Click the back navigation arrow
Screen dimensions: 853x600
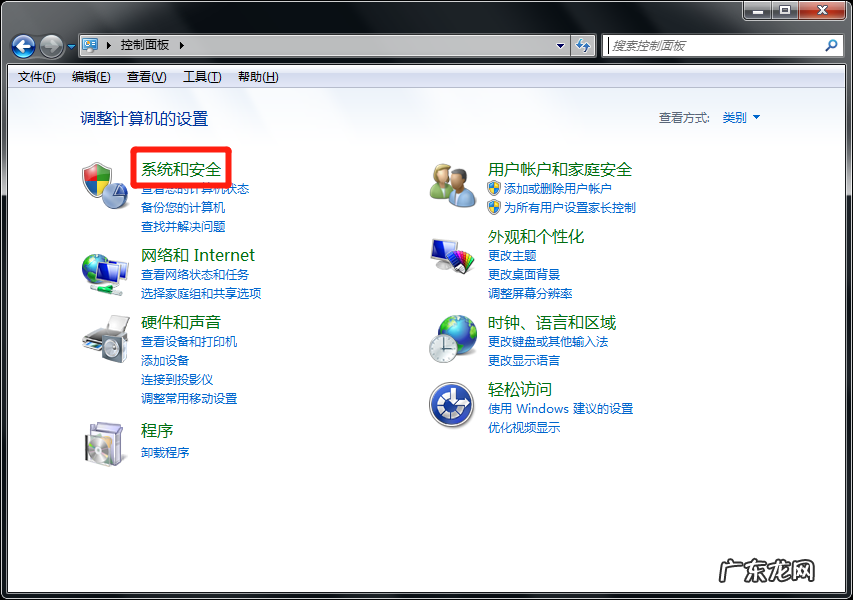click(x=23, y=46)
